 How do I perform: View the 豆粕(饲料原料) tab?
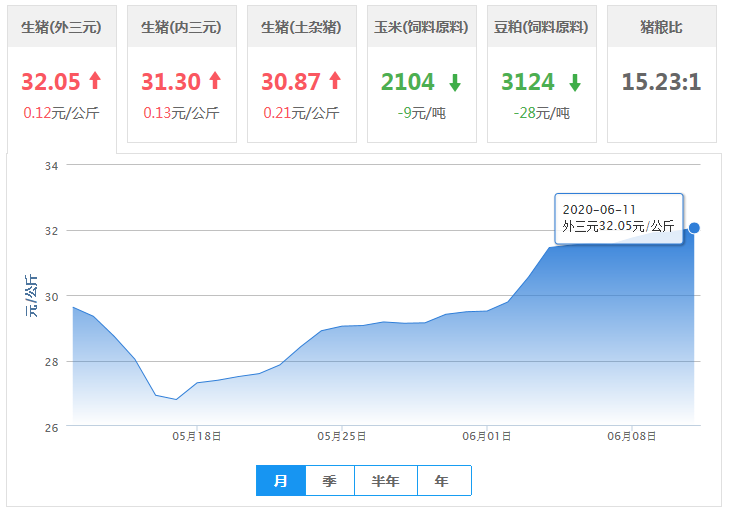pyautogui.click(x=541, y=27)
